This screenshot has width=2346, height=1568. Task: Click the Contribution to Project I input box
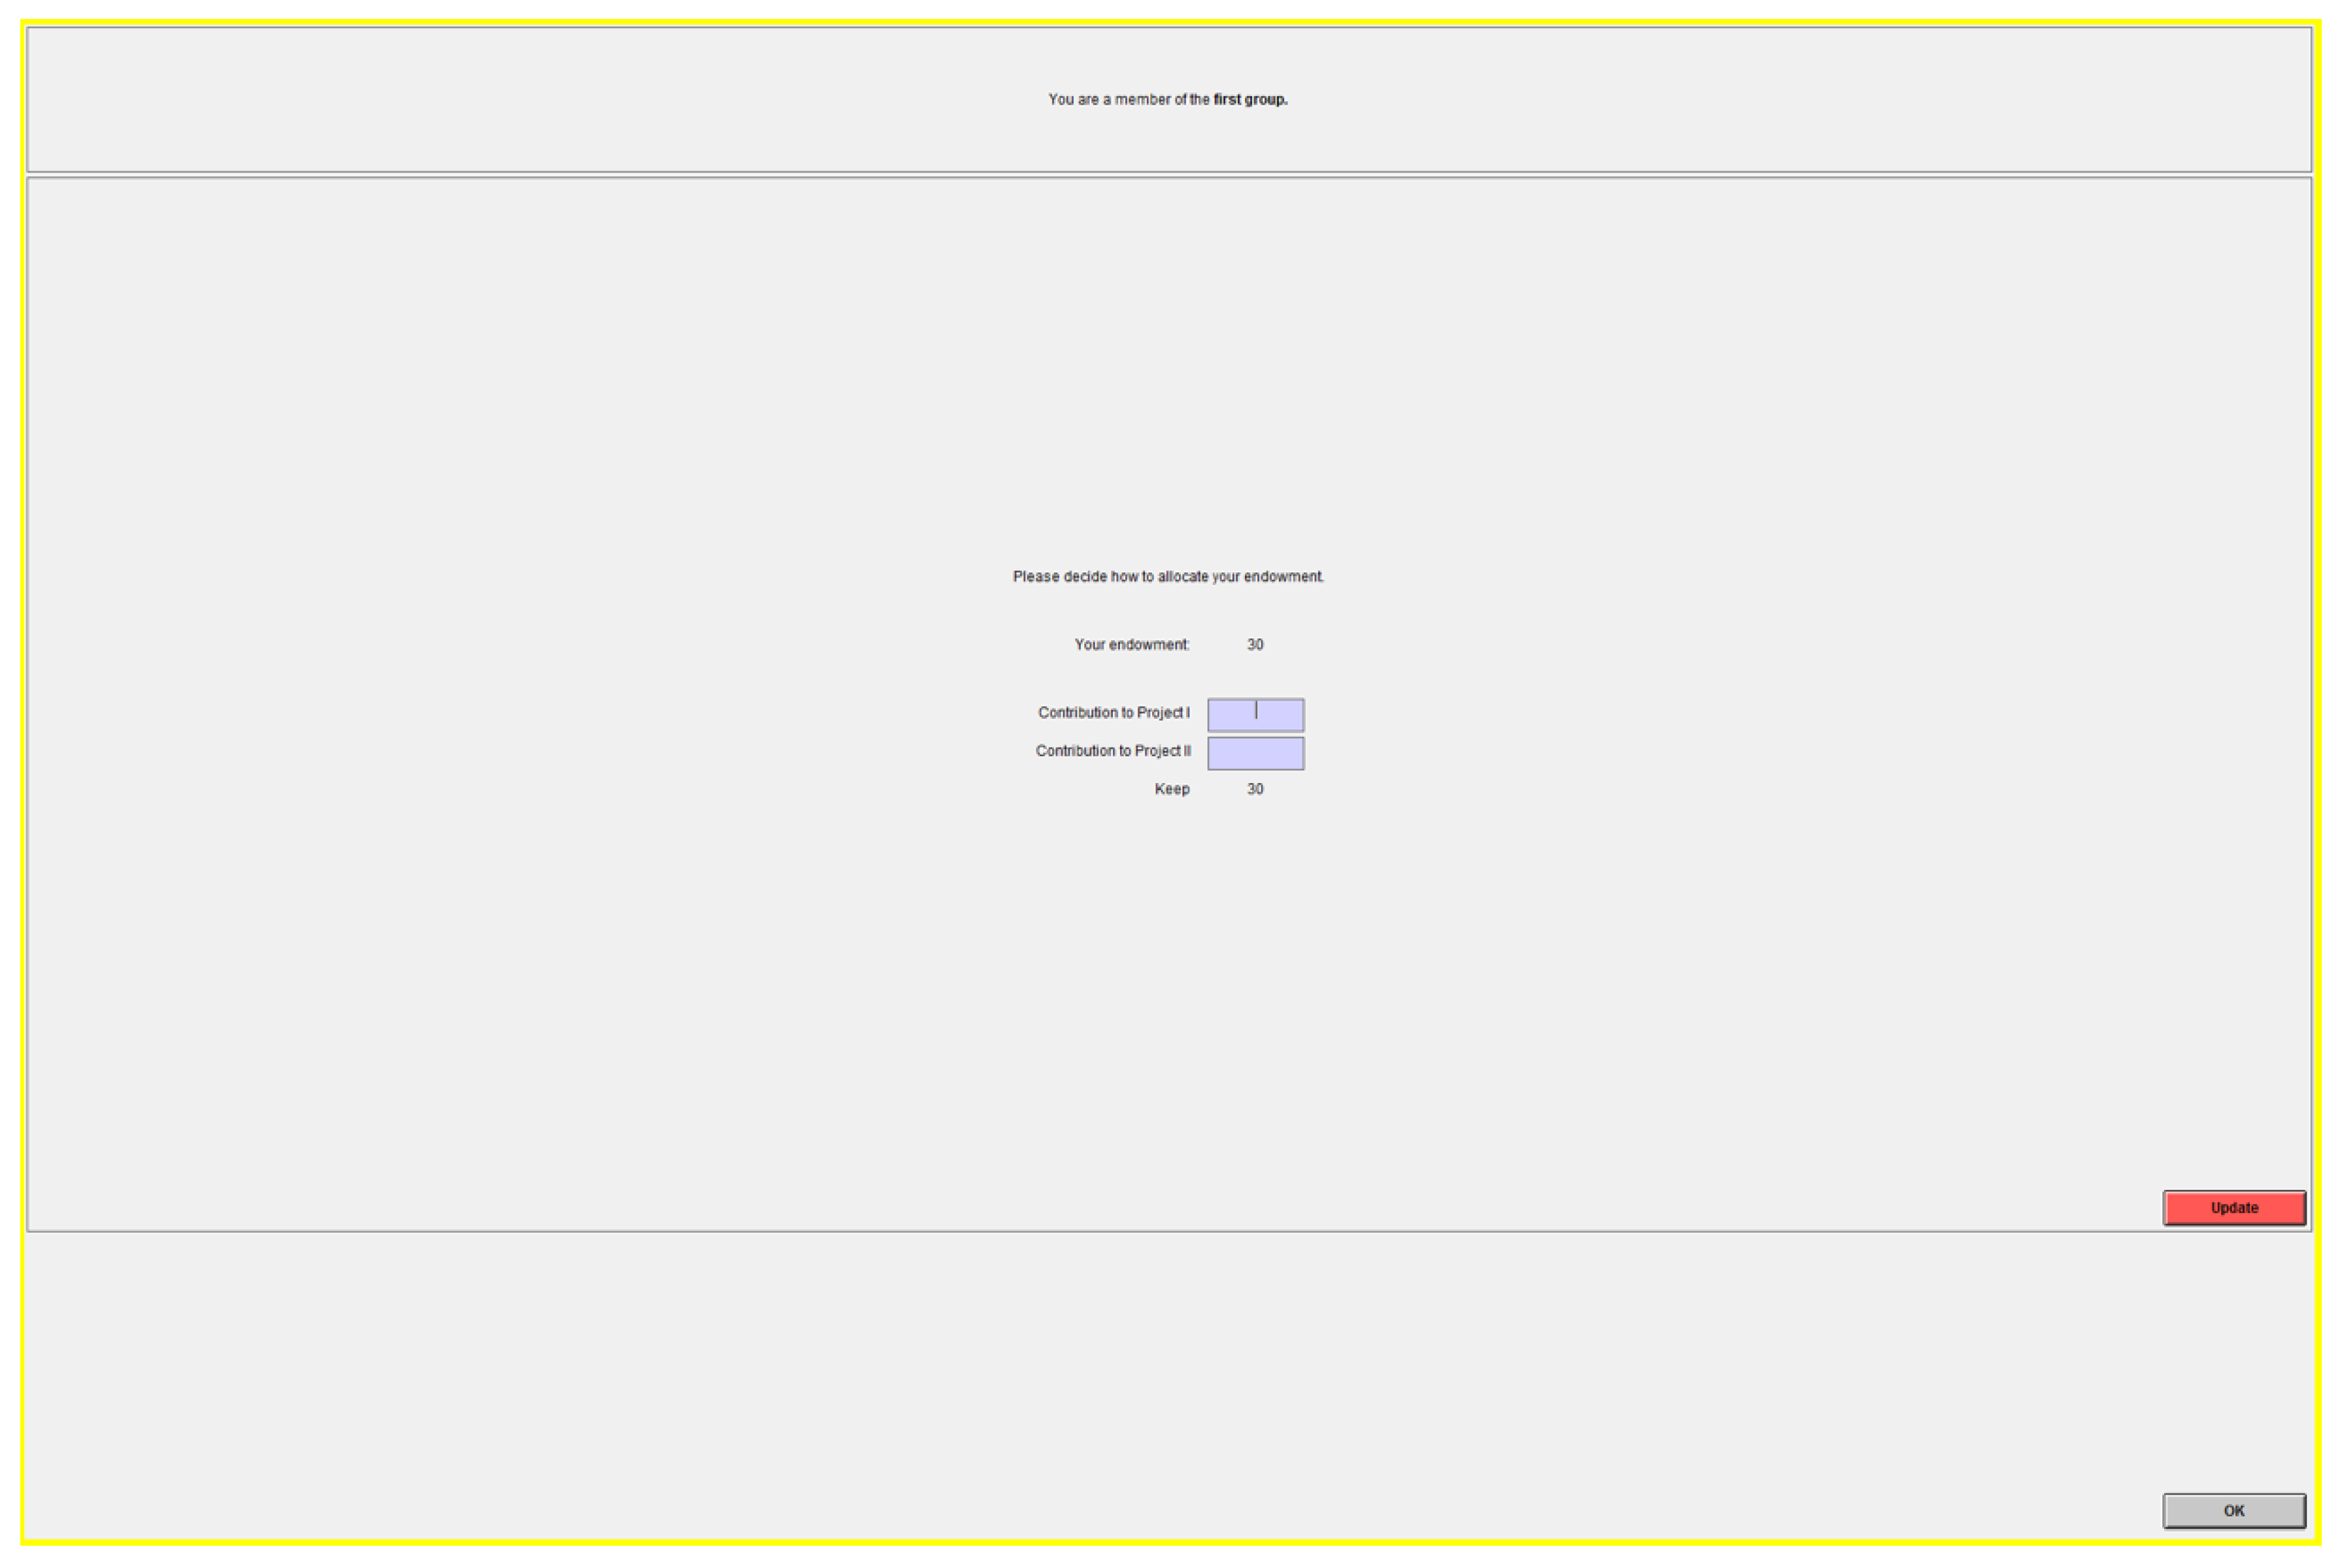coord(1255,715)
